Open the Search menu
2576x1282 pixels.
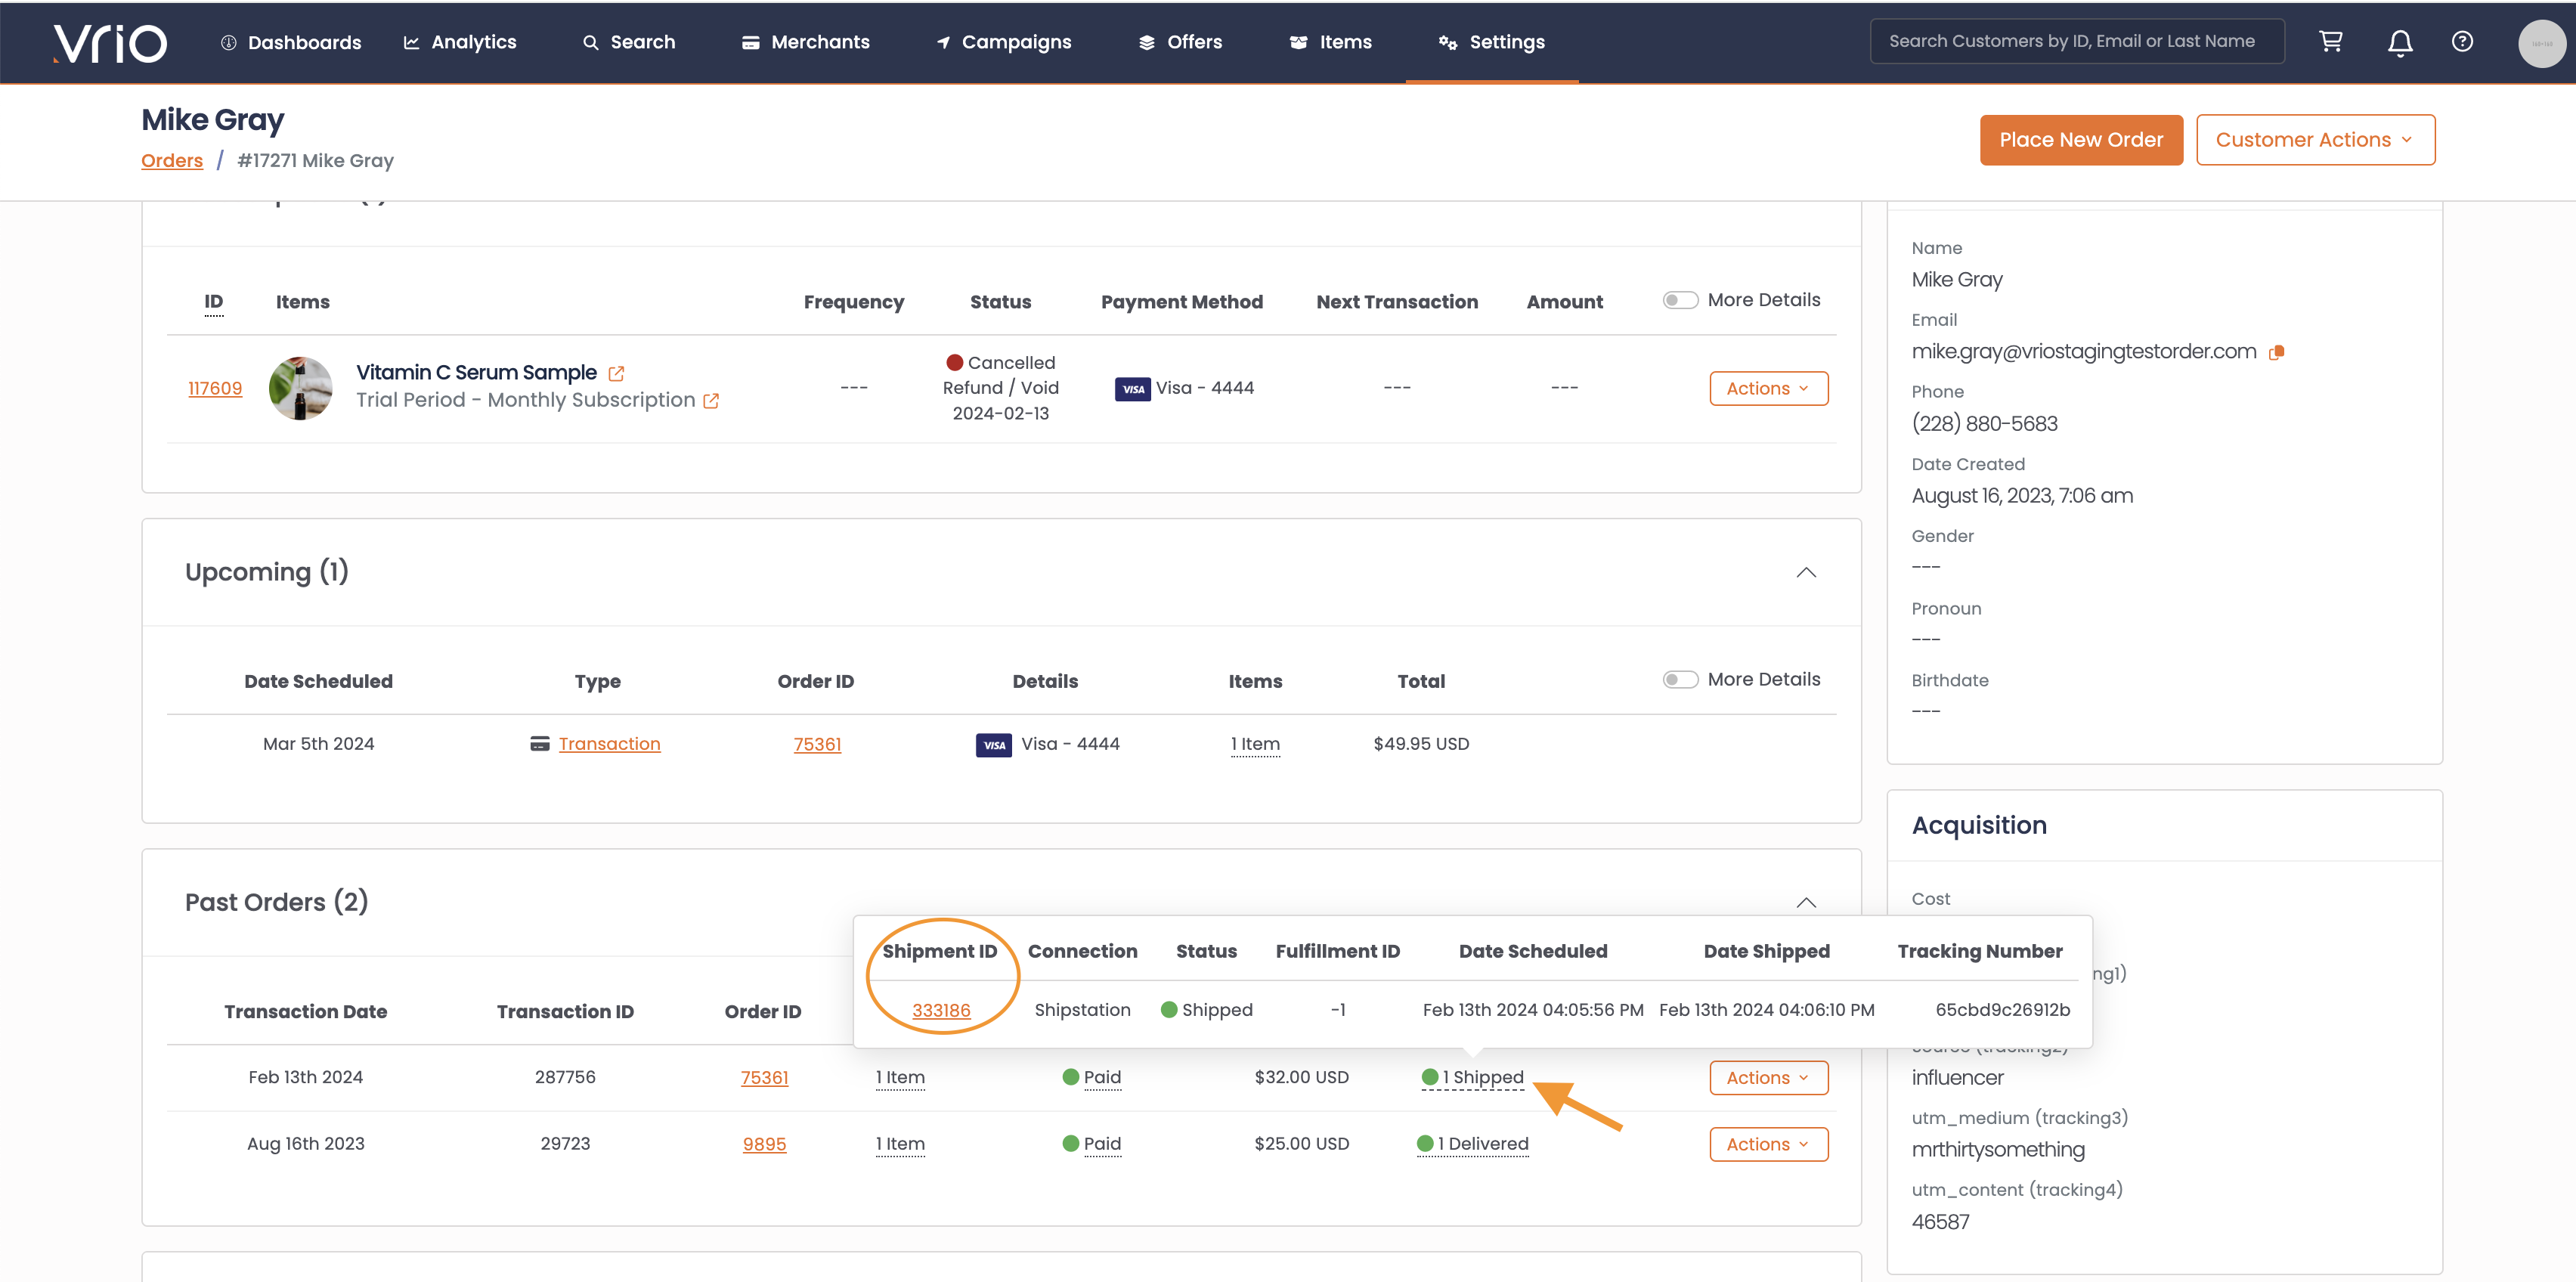[629, 42]
